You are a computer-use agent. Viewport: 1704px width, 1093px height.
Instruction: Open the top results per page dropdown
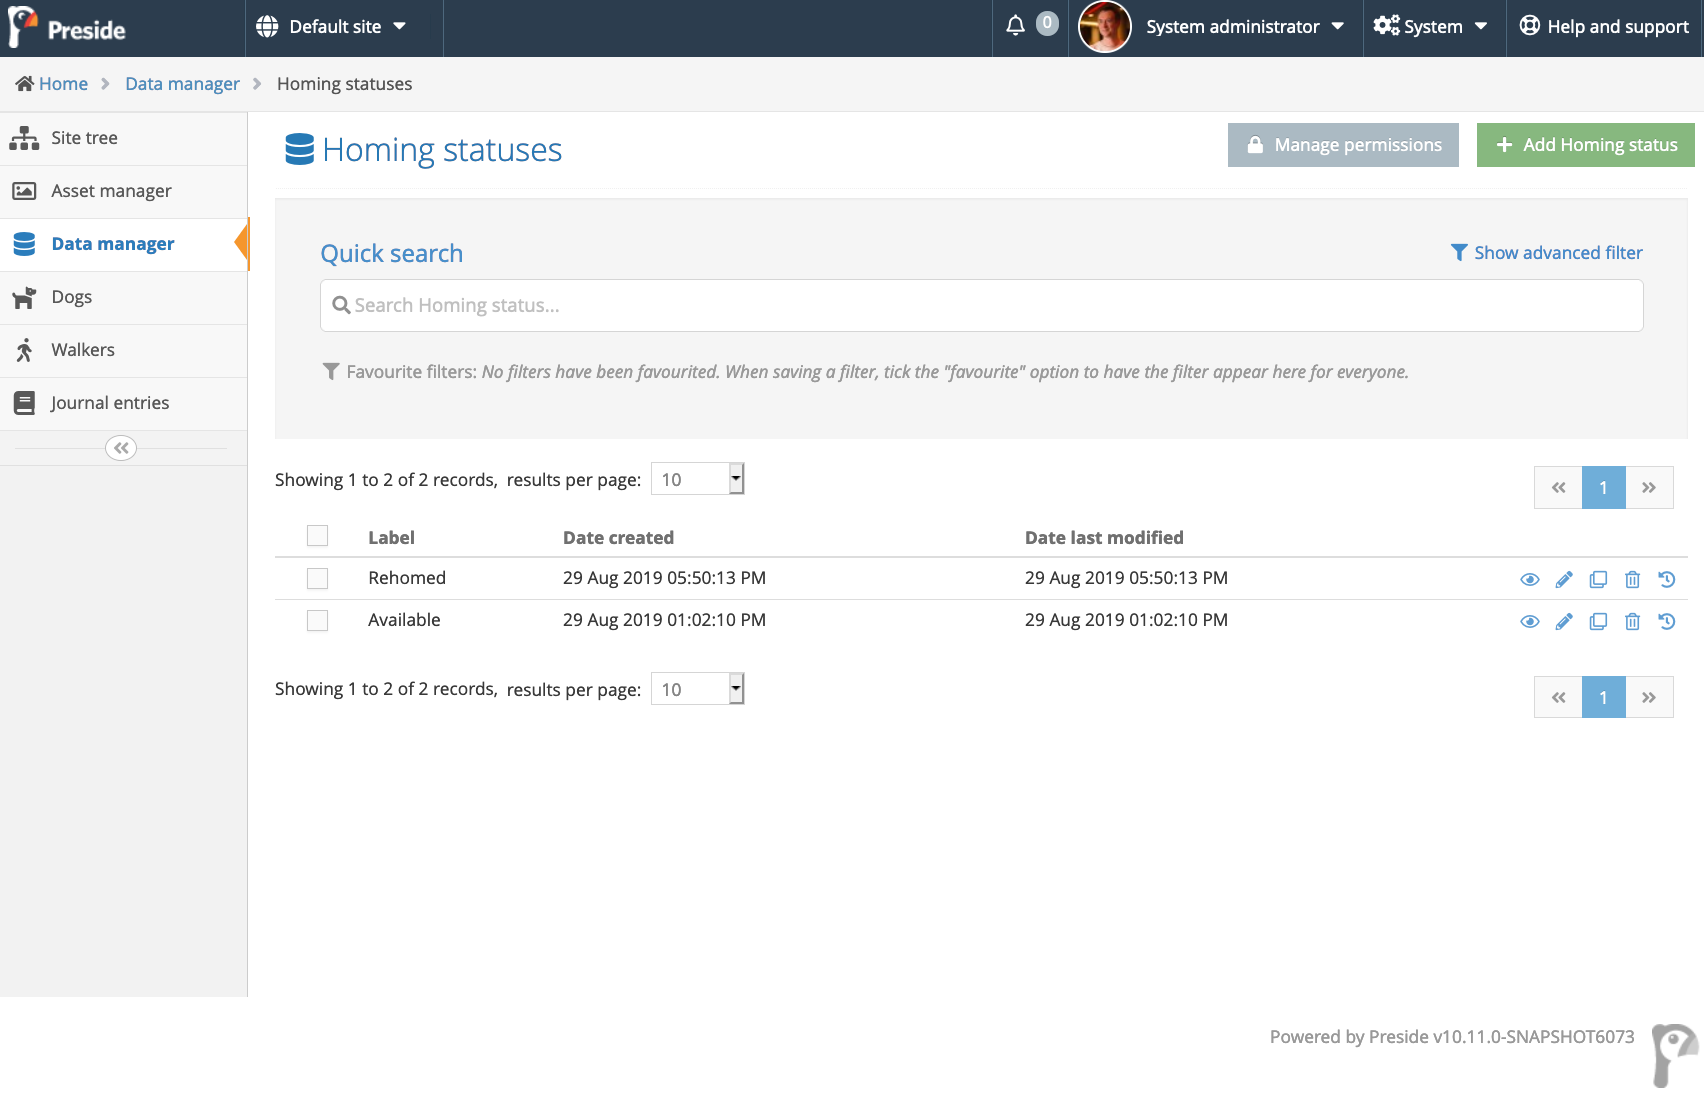tap(697, 479)
